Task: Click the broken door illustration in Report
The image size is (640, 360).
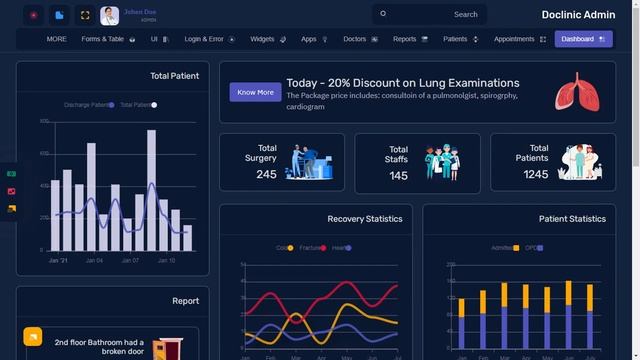Action: 167,348
